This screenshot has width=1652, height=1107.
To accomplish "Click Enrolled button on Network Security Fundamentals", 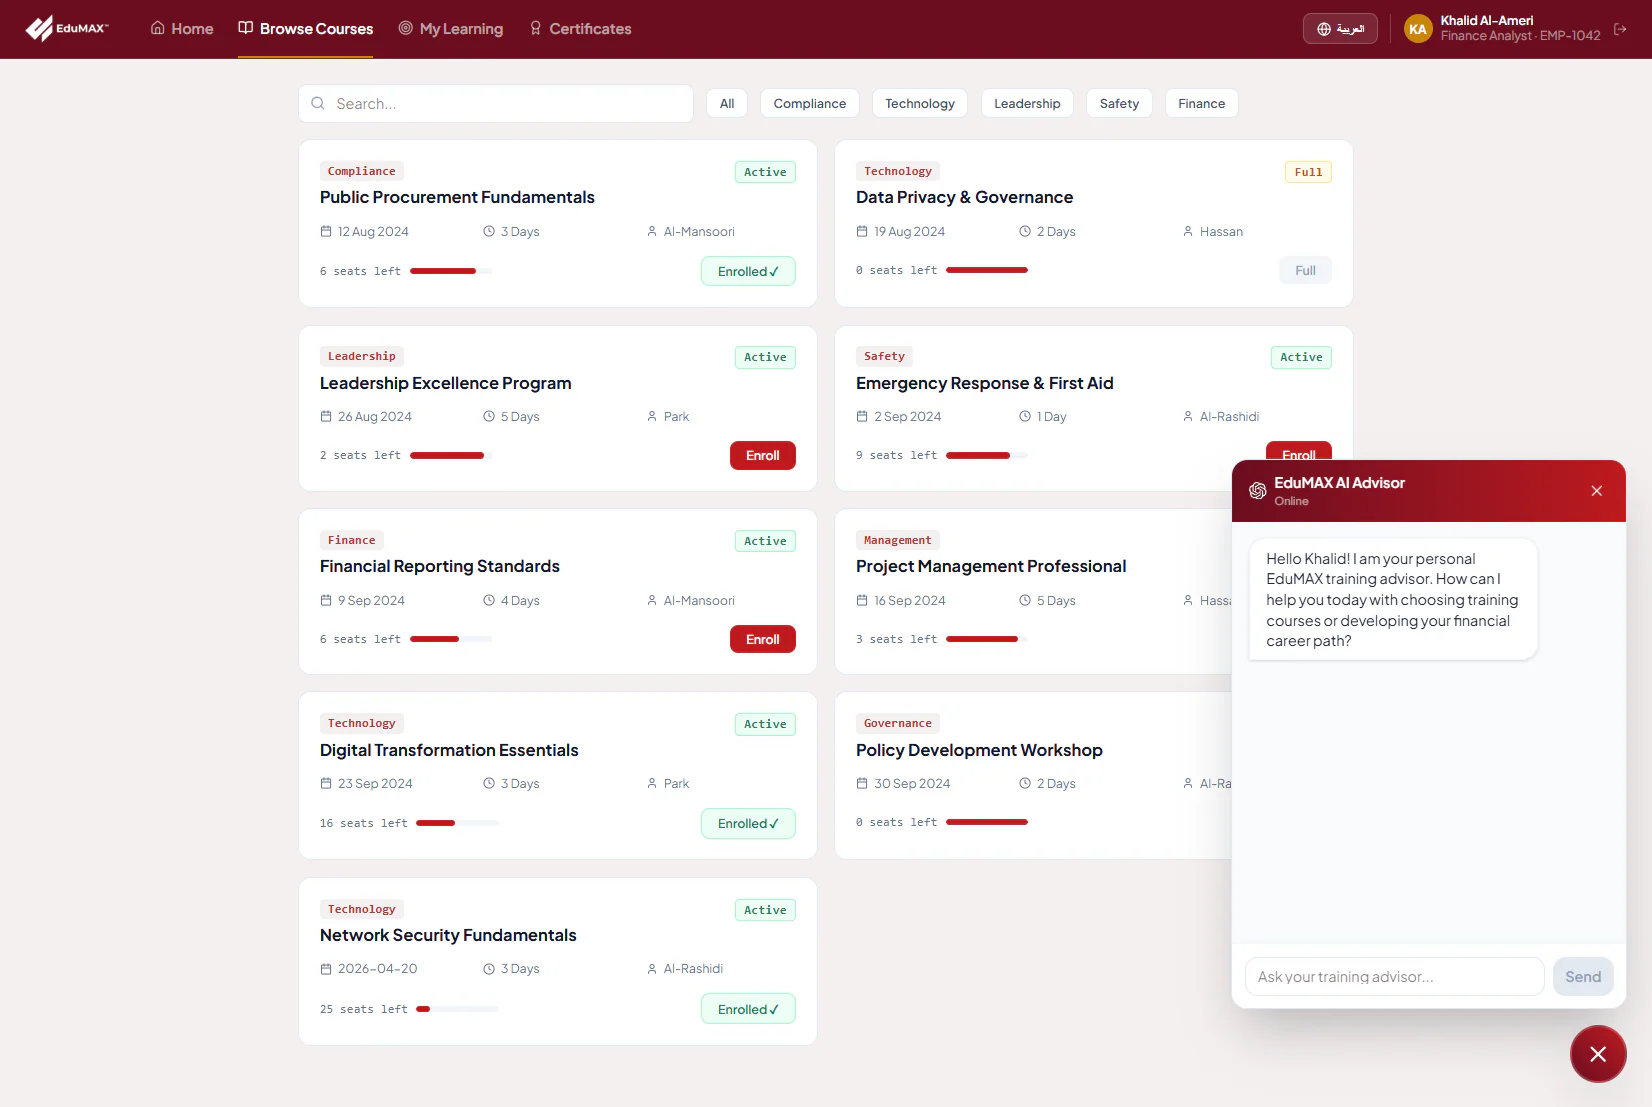I will pyautogui.click(x=748, y=1009).
